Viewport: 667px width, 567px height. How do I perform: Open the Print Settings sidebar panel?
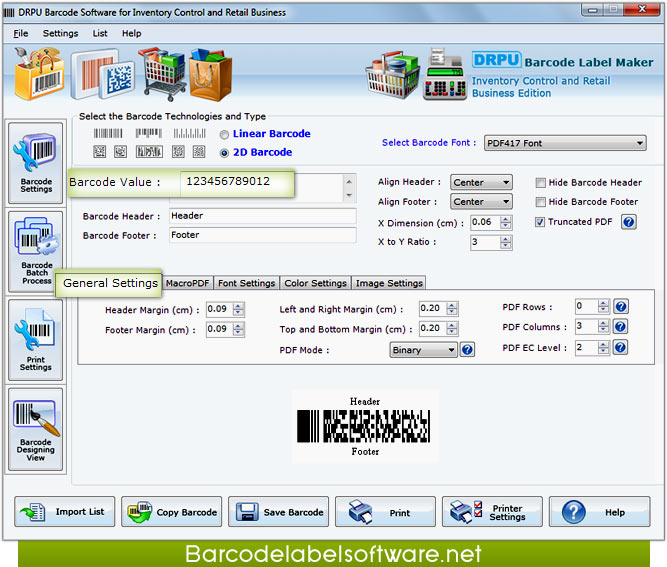point(35,340)
